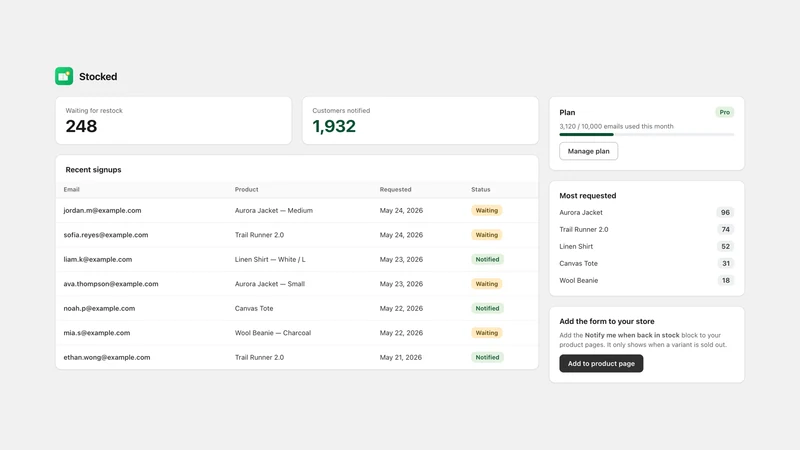Click sofia.reyes@example.com email

(x=106, y=235)
